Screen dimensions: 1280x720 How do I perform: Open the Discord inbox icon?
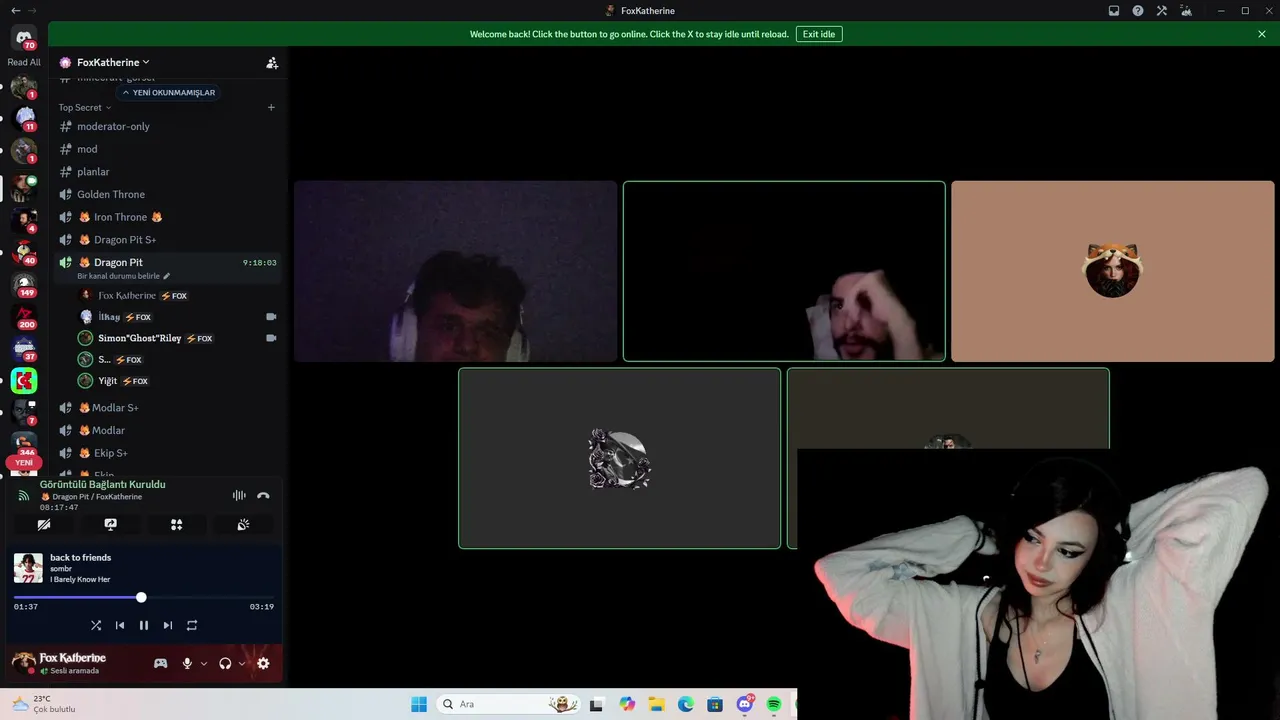pos(1114,11)
